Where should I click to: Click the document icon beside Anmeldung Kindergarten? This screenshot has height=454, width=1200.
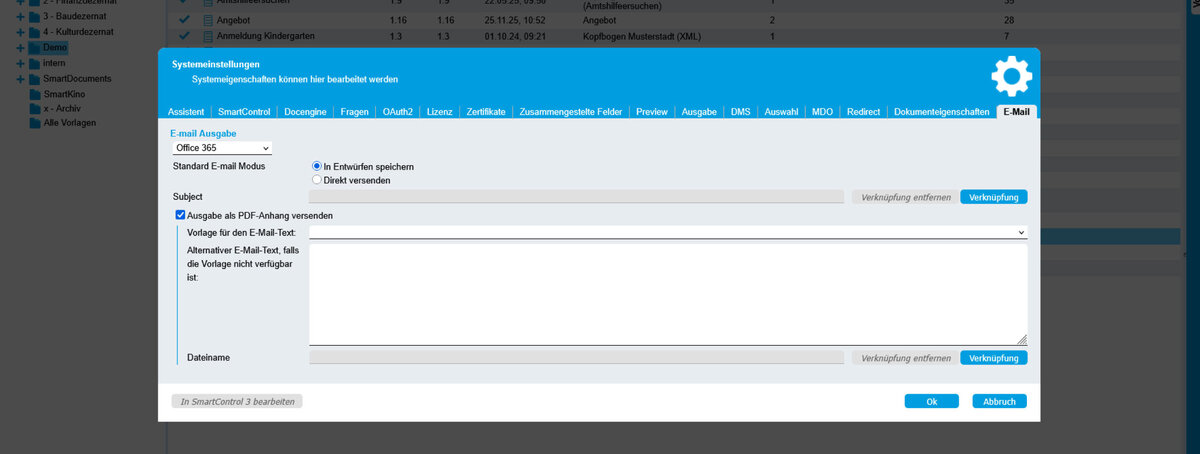208,36
